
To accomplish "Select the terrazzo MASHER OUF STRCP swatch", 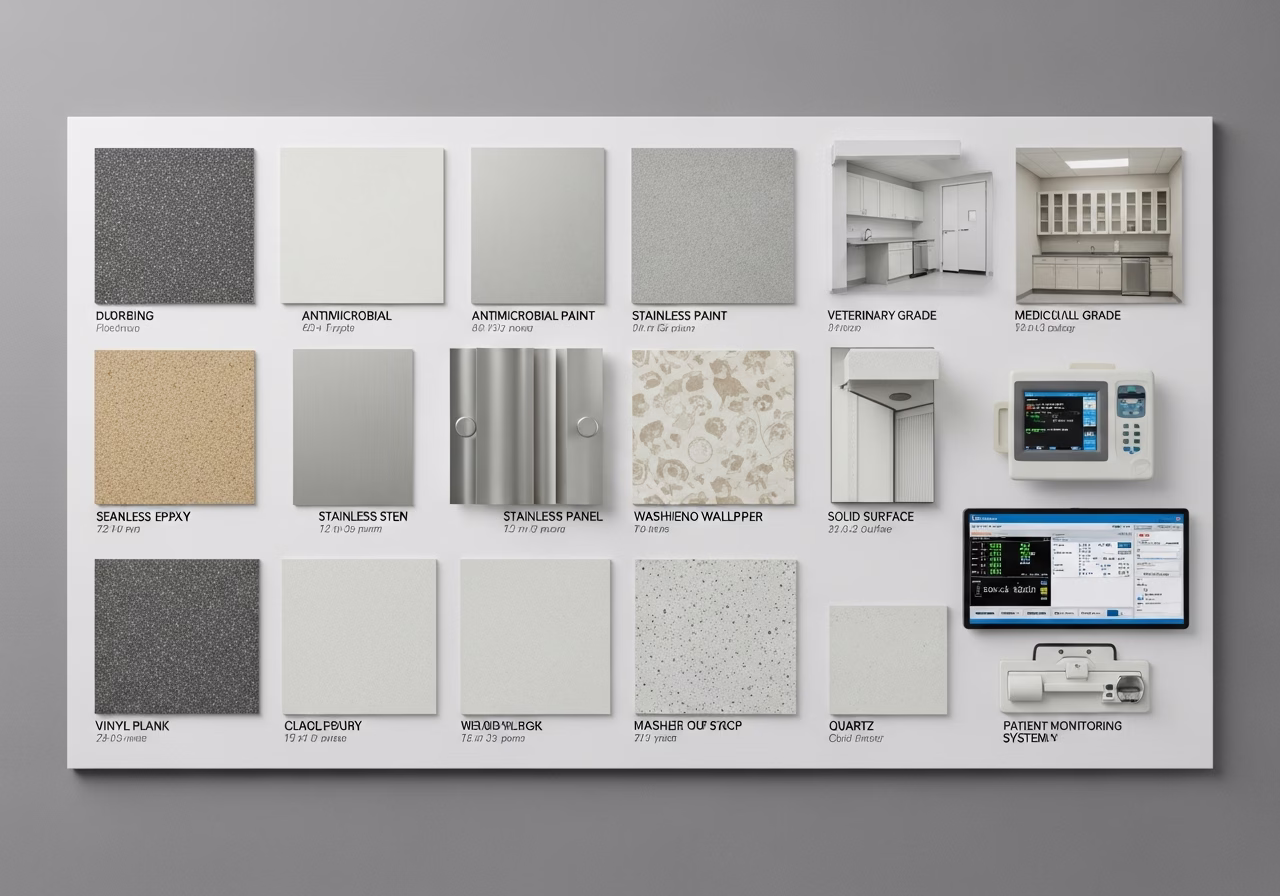I will (716, 637).
